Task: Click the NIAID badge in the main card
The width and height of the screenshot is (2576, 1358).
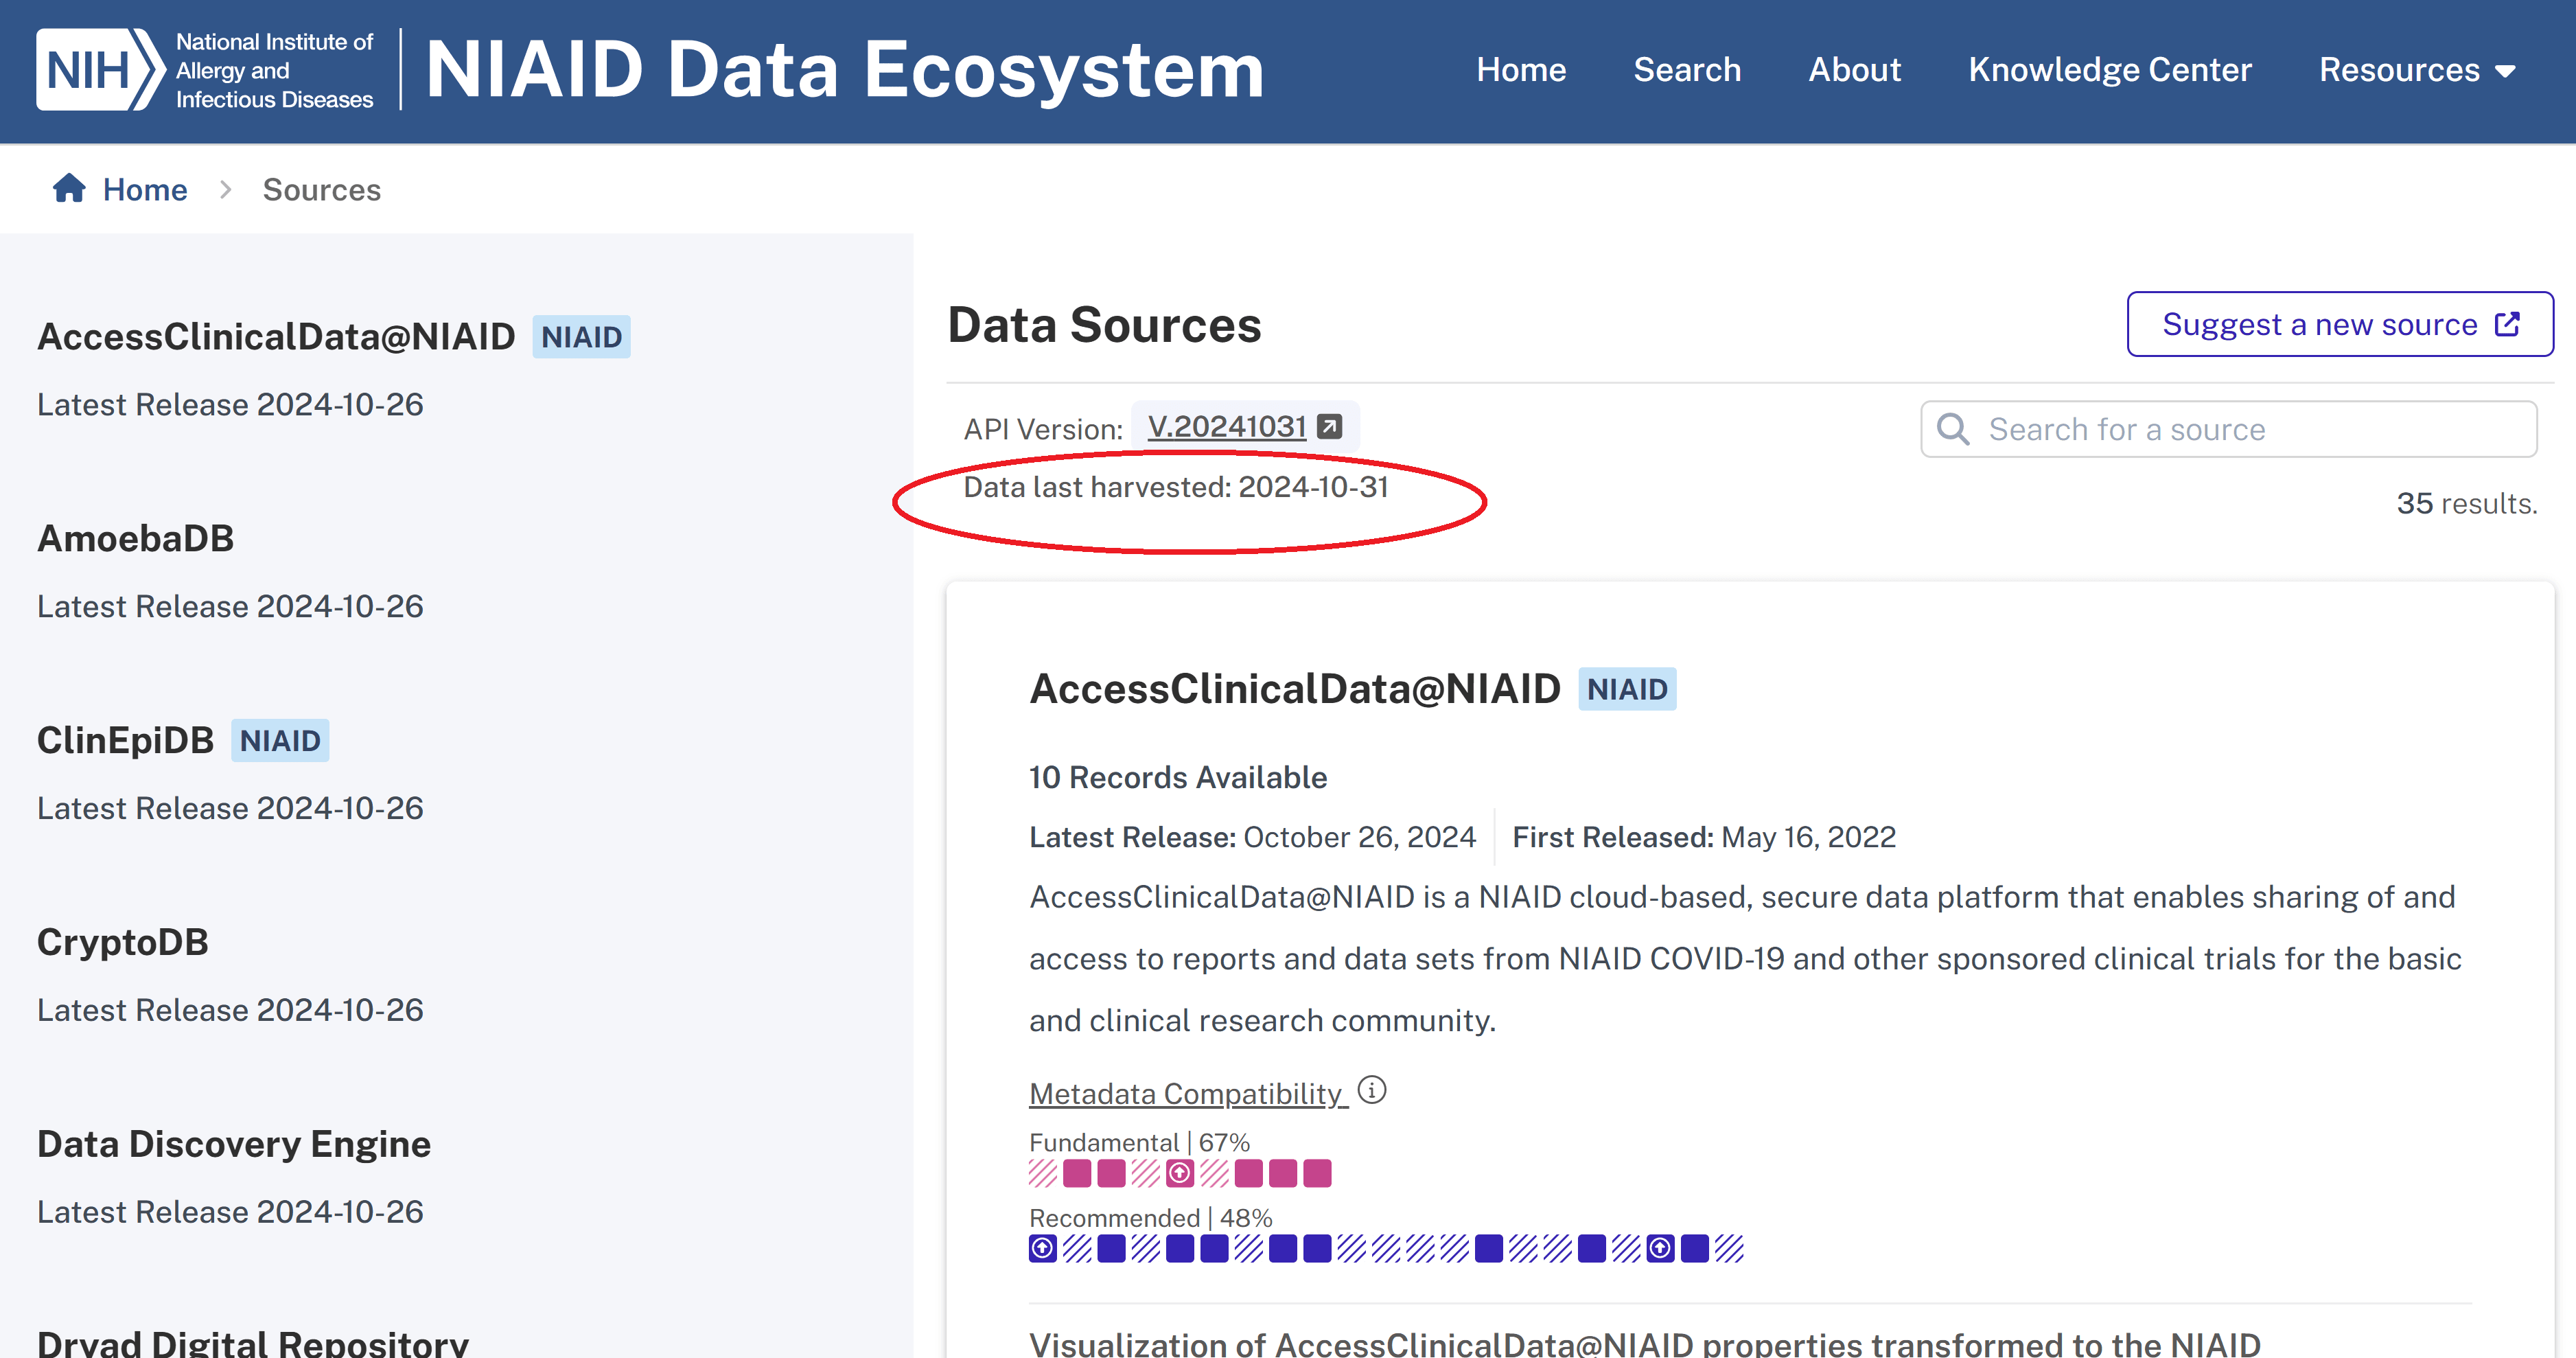Action: 1627,689
